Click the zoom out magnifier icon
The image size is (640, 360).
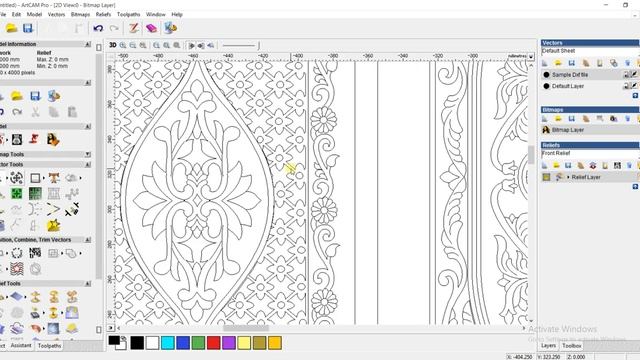pos(133,45)
